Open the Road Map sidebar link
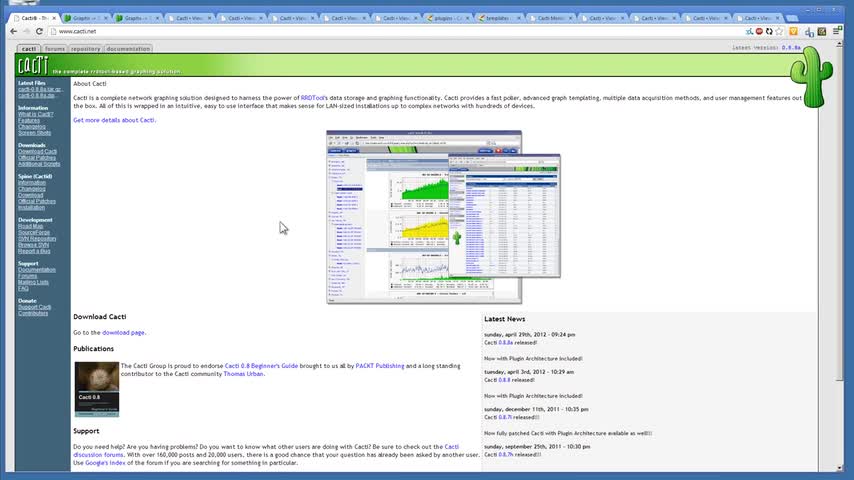 30,226
